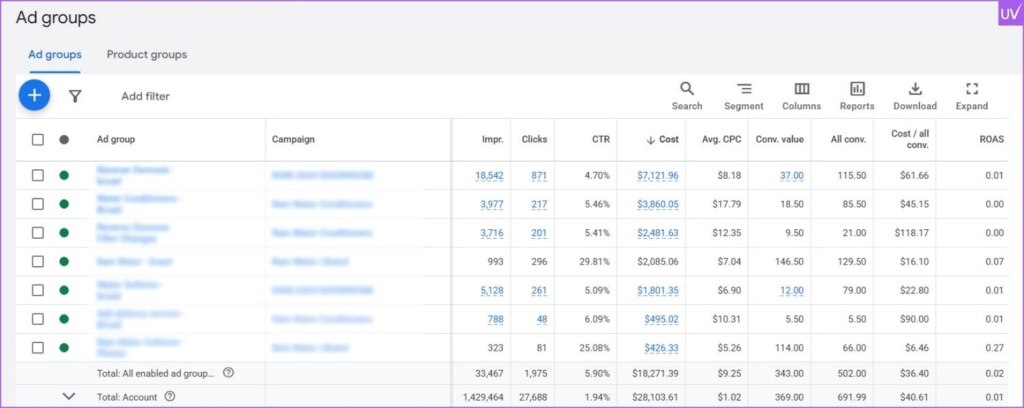Open the Columns modifier
Screen dimensions: 1024x408
coord(801,96)
